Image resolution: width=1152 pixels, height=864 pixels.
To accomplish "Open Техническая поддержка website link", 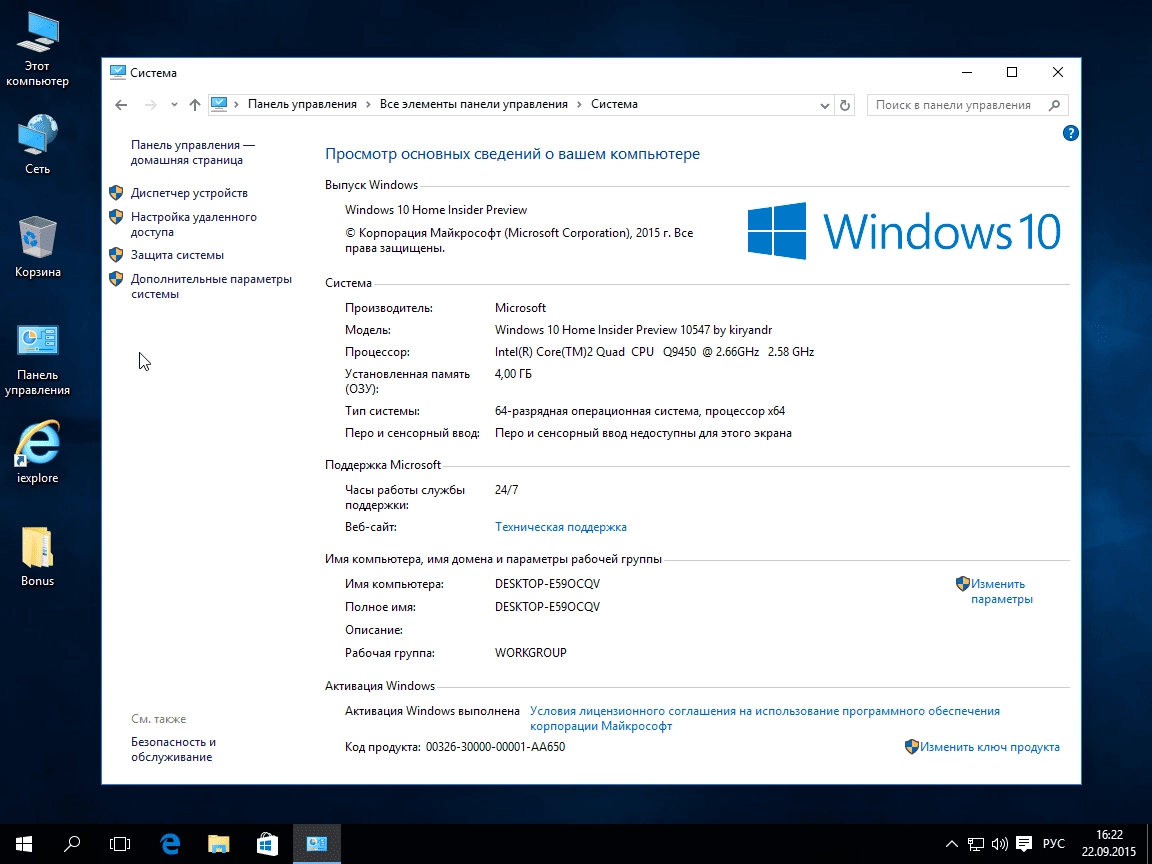I will tap(561, 527).
